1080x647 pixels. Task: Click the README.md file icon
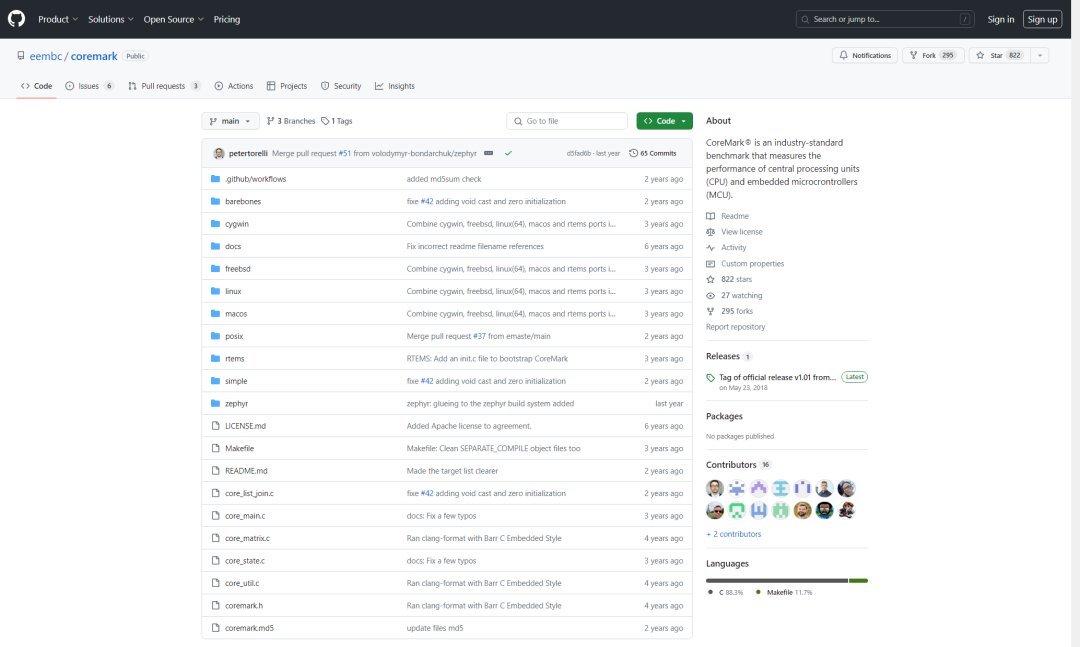(216, 471)
